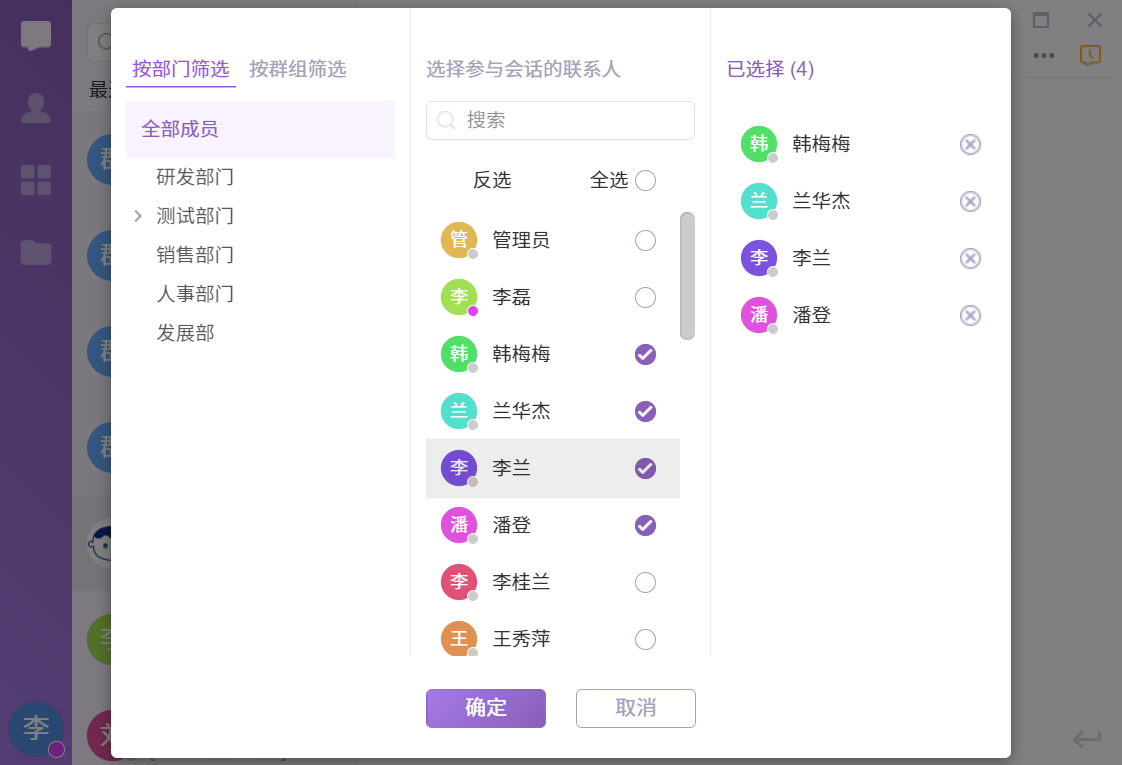
Task: Open the folder icon in sidebar
Action: [36, 252]
